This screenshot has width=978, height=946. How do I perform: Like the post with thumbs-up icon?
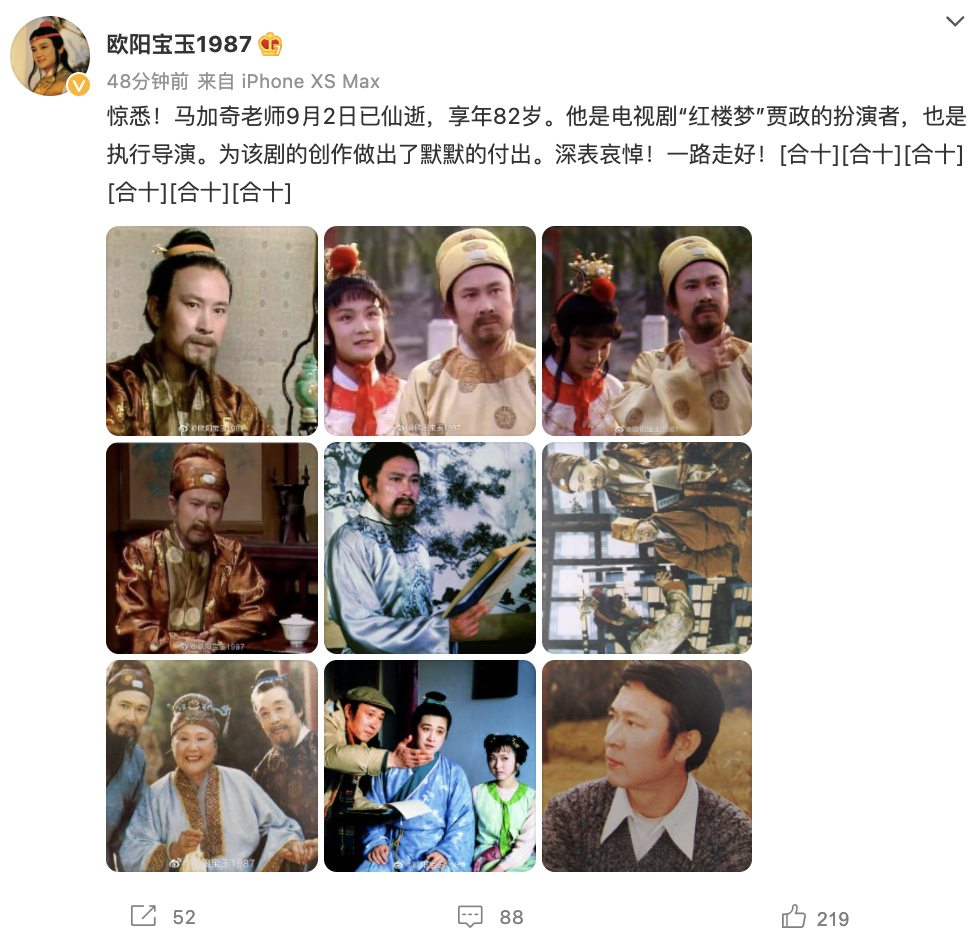(x=793, y=916)
